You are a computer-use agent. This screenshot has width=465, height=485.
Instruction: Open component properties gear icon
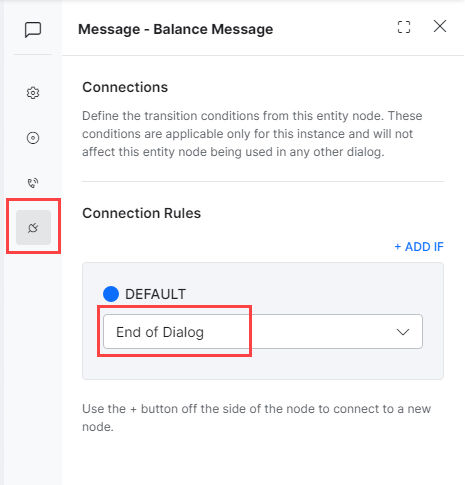[x=33, y=93]
